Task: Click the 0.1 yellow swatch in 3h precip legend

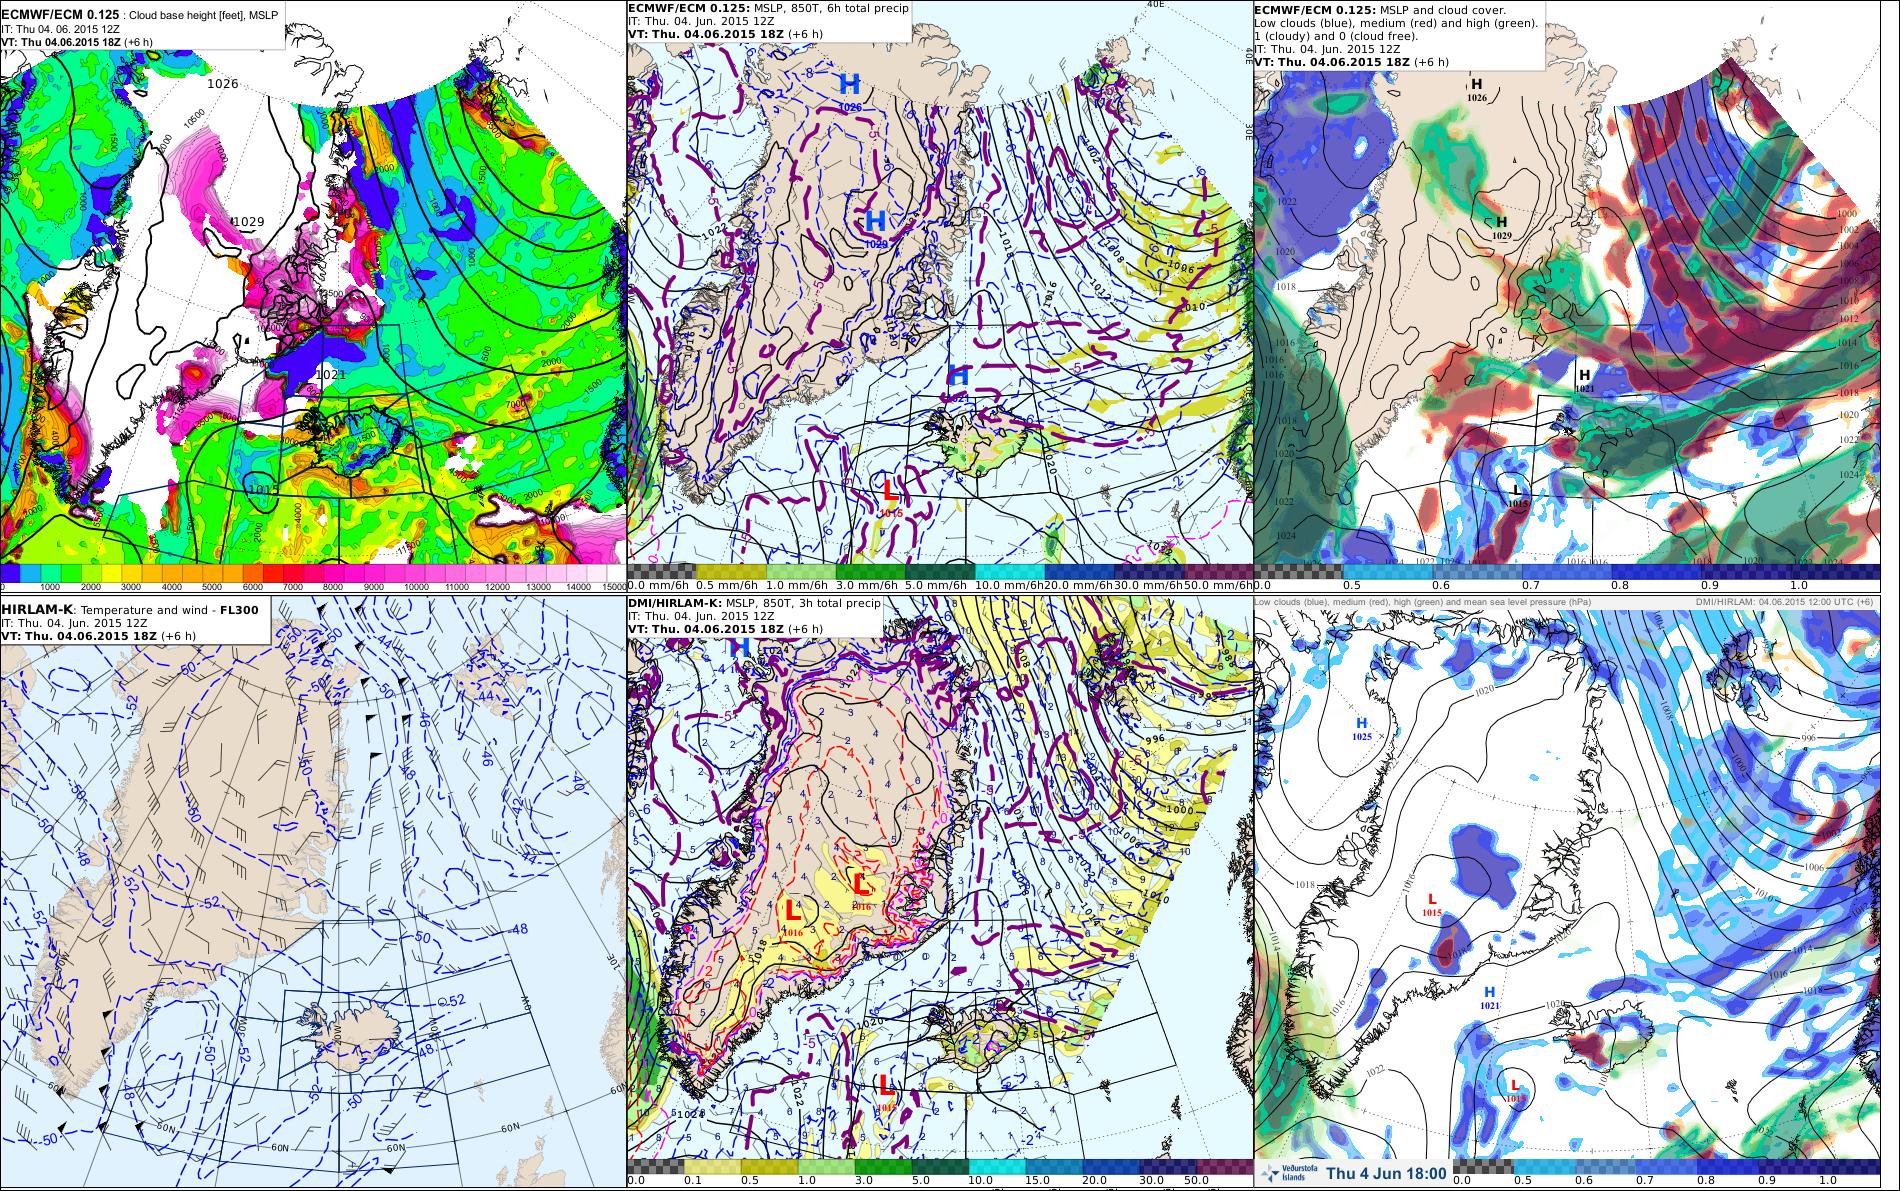Action: pyautogui.click(x=713, y=1166)
